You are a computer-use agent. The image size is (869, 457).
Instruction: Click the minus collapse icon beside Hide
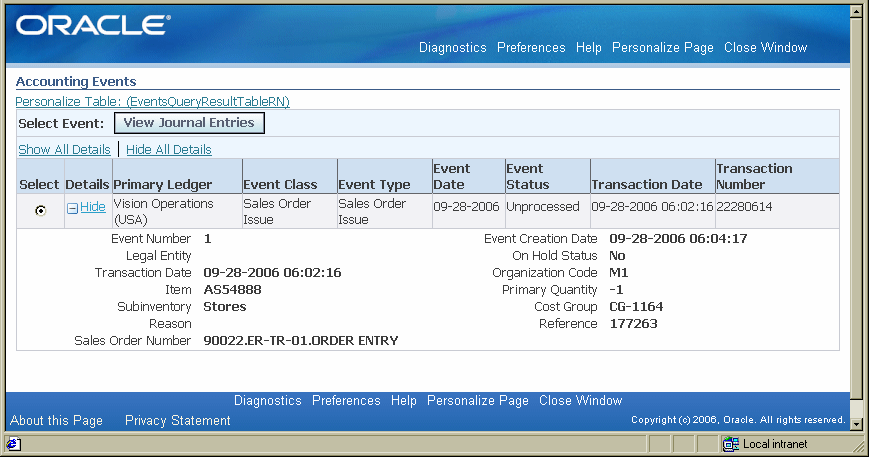(x=73, y=208)
